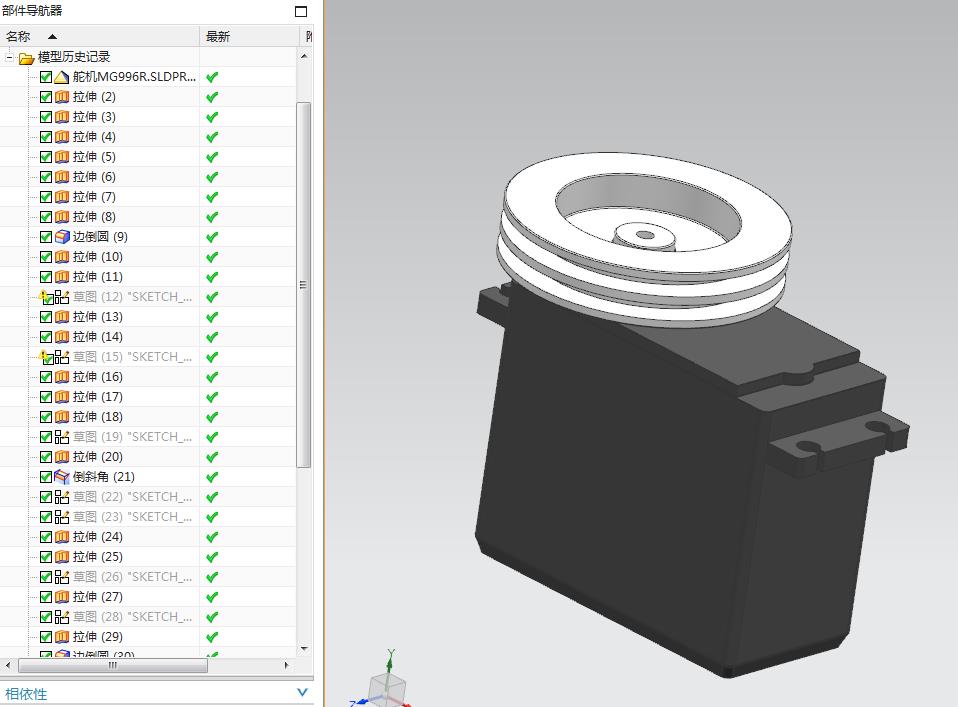Click the 倒斜角 (21) chamfer icon
Screen dimensions: 958x707
point(62,477)
